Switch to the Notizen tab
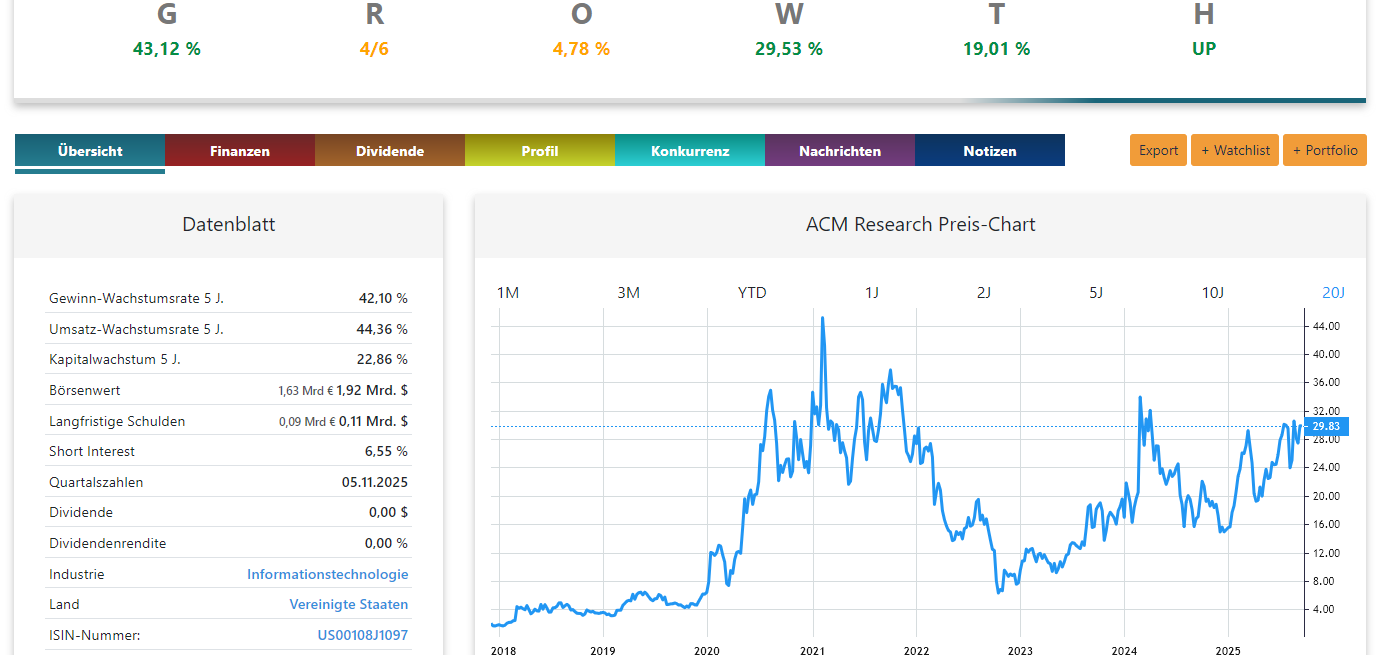 990,151
